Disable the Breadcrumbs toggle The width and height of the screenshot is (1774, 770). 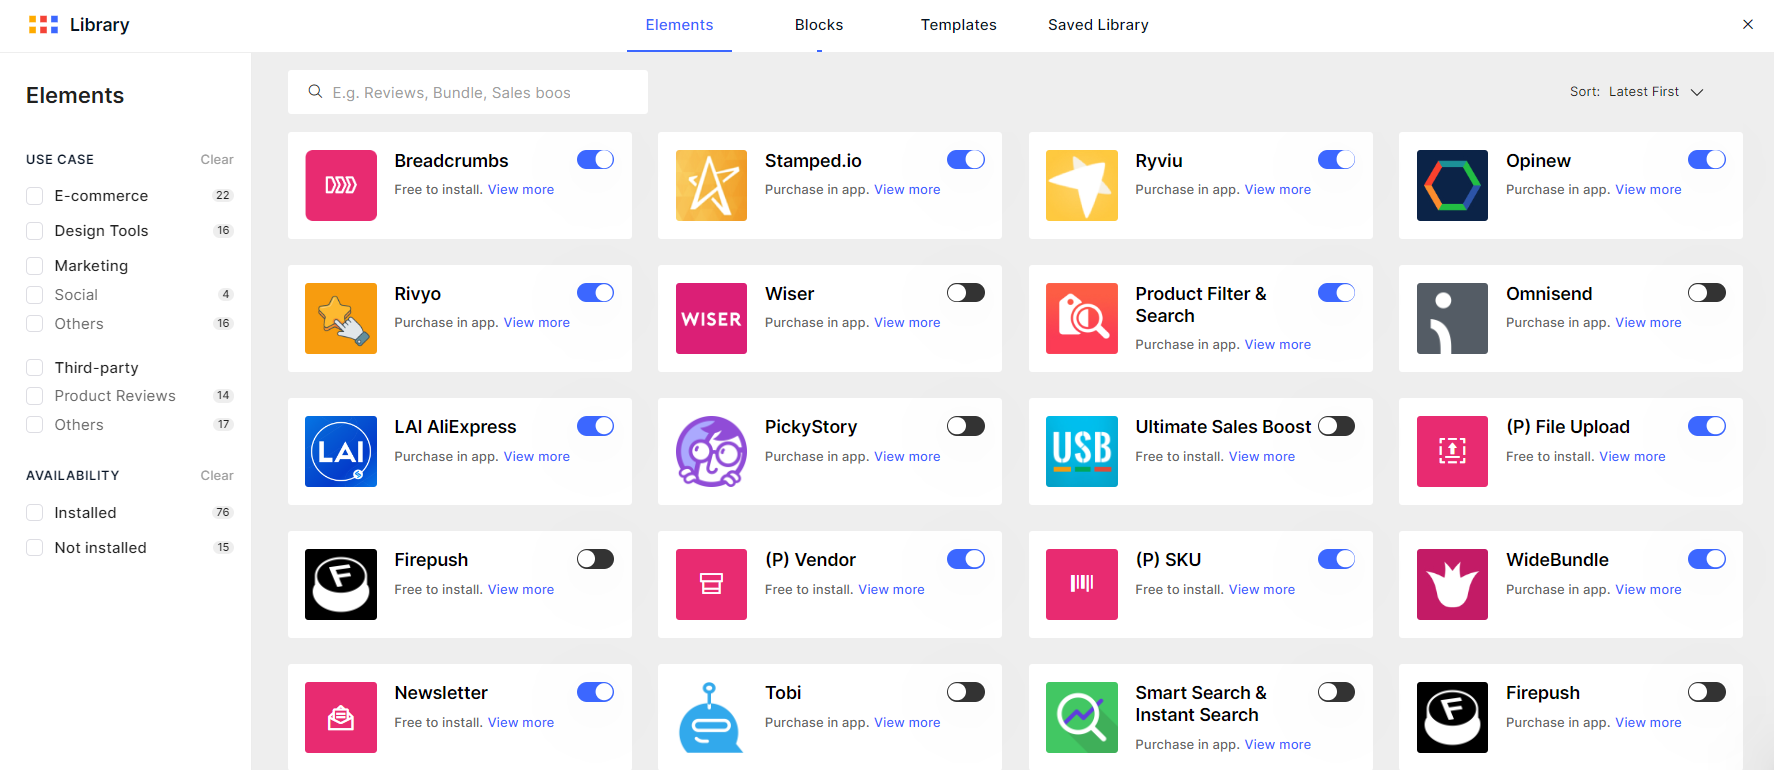(595, 160)
